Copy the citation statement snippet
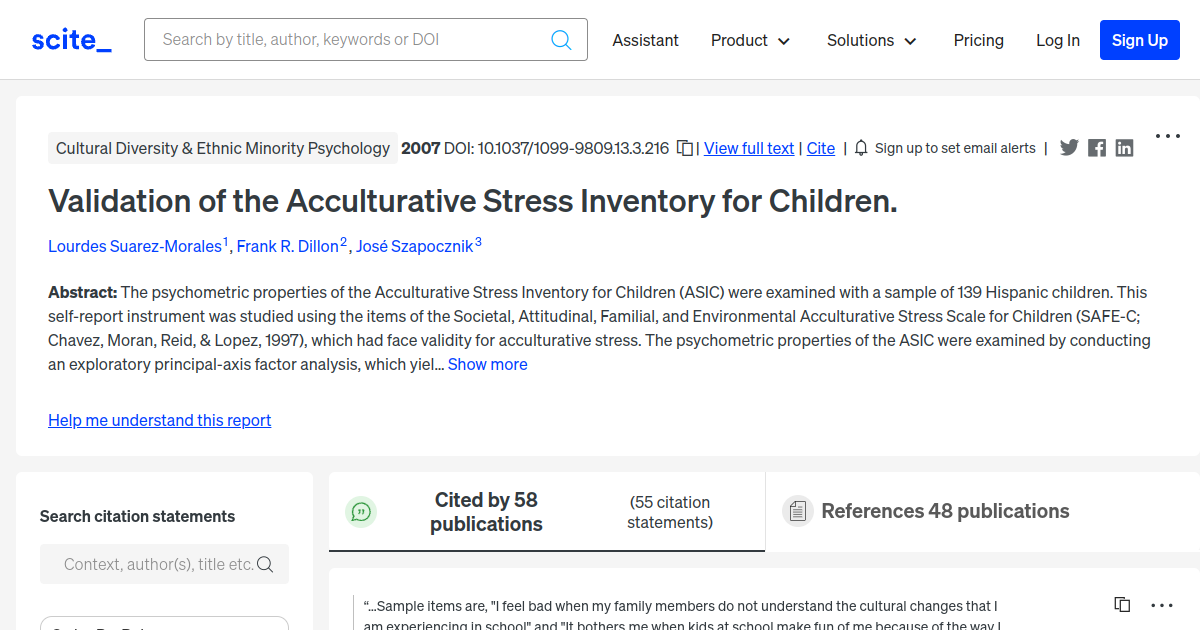1200x630 pixels. (1122, 605)
